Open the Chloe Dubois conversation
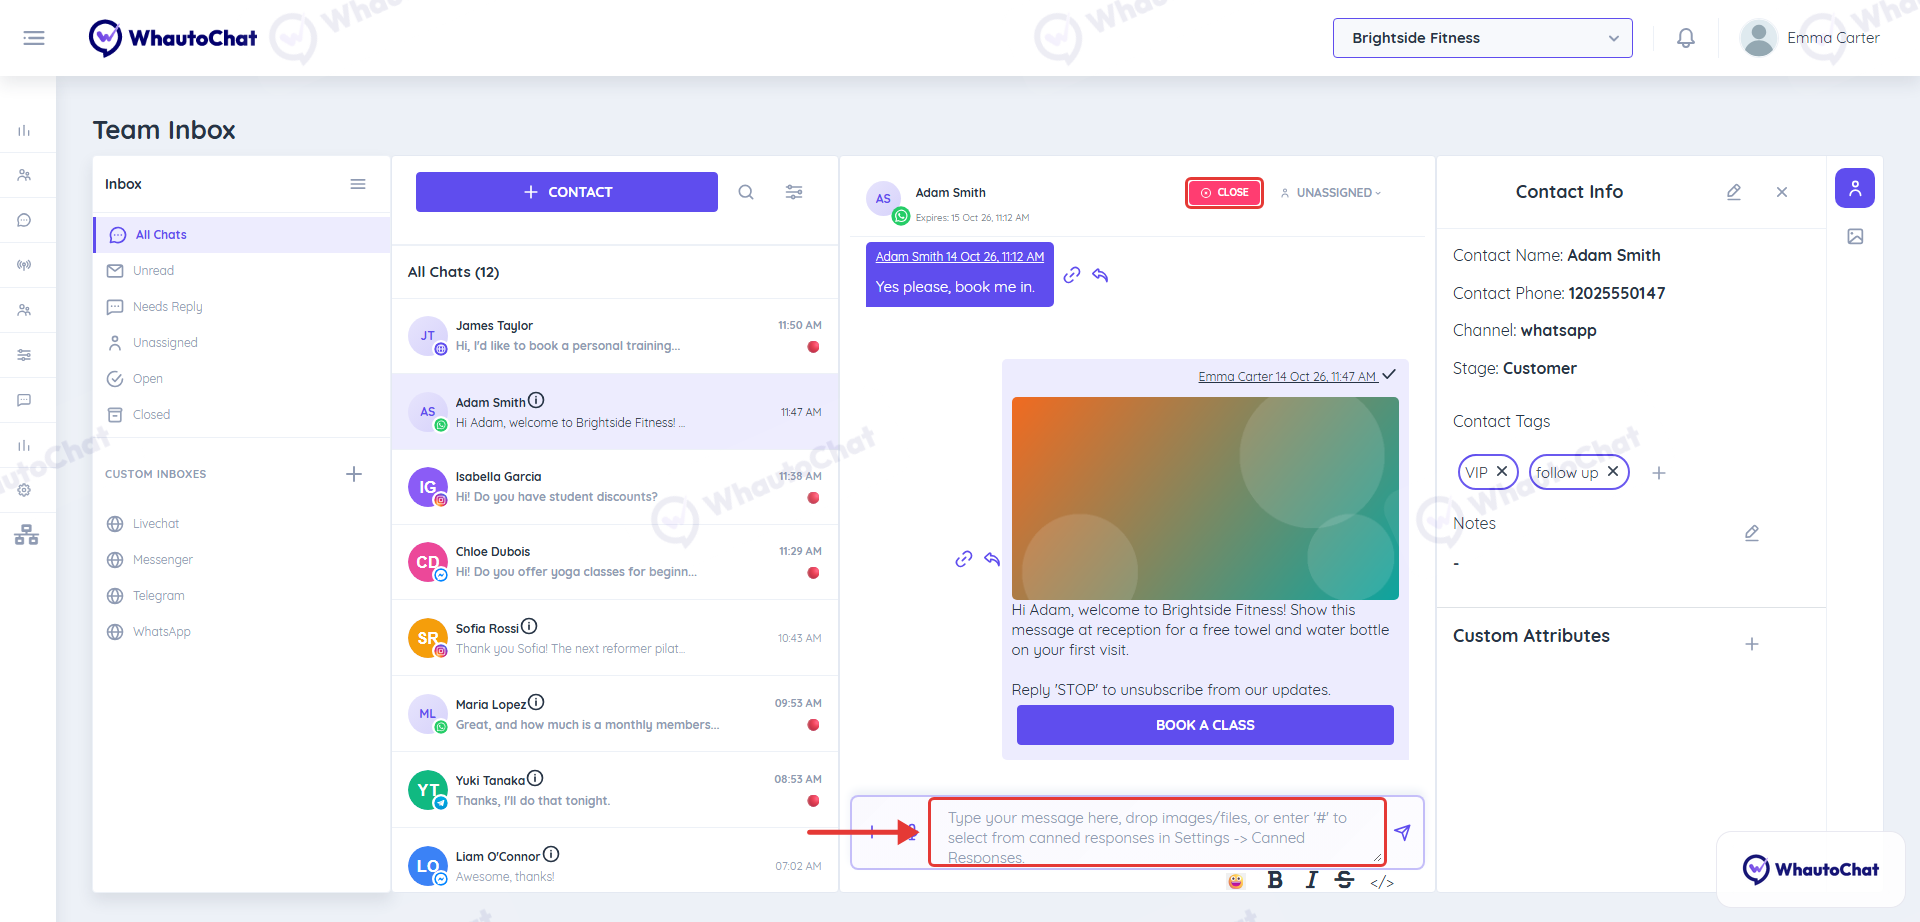Viewport: 1920px width, 922px height. 615,562
